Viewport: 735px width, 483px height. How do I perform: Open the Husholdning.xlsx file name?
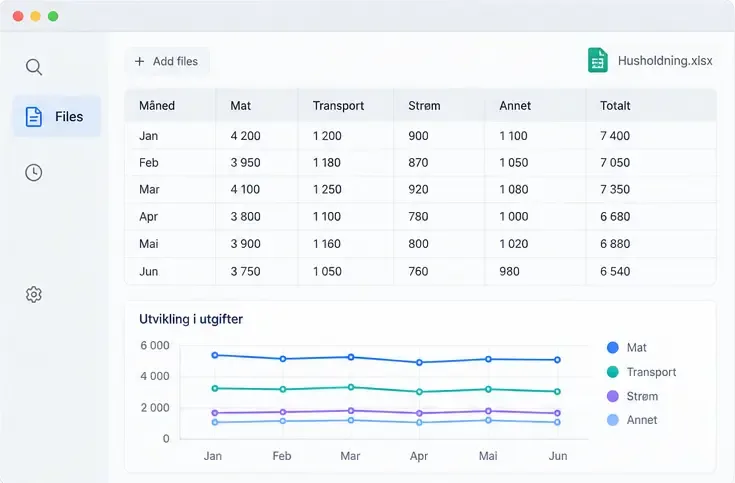665,60
